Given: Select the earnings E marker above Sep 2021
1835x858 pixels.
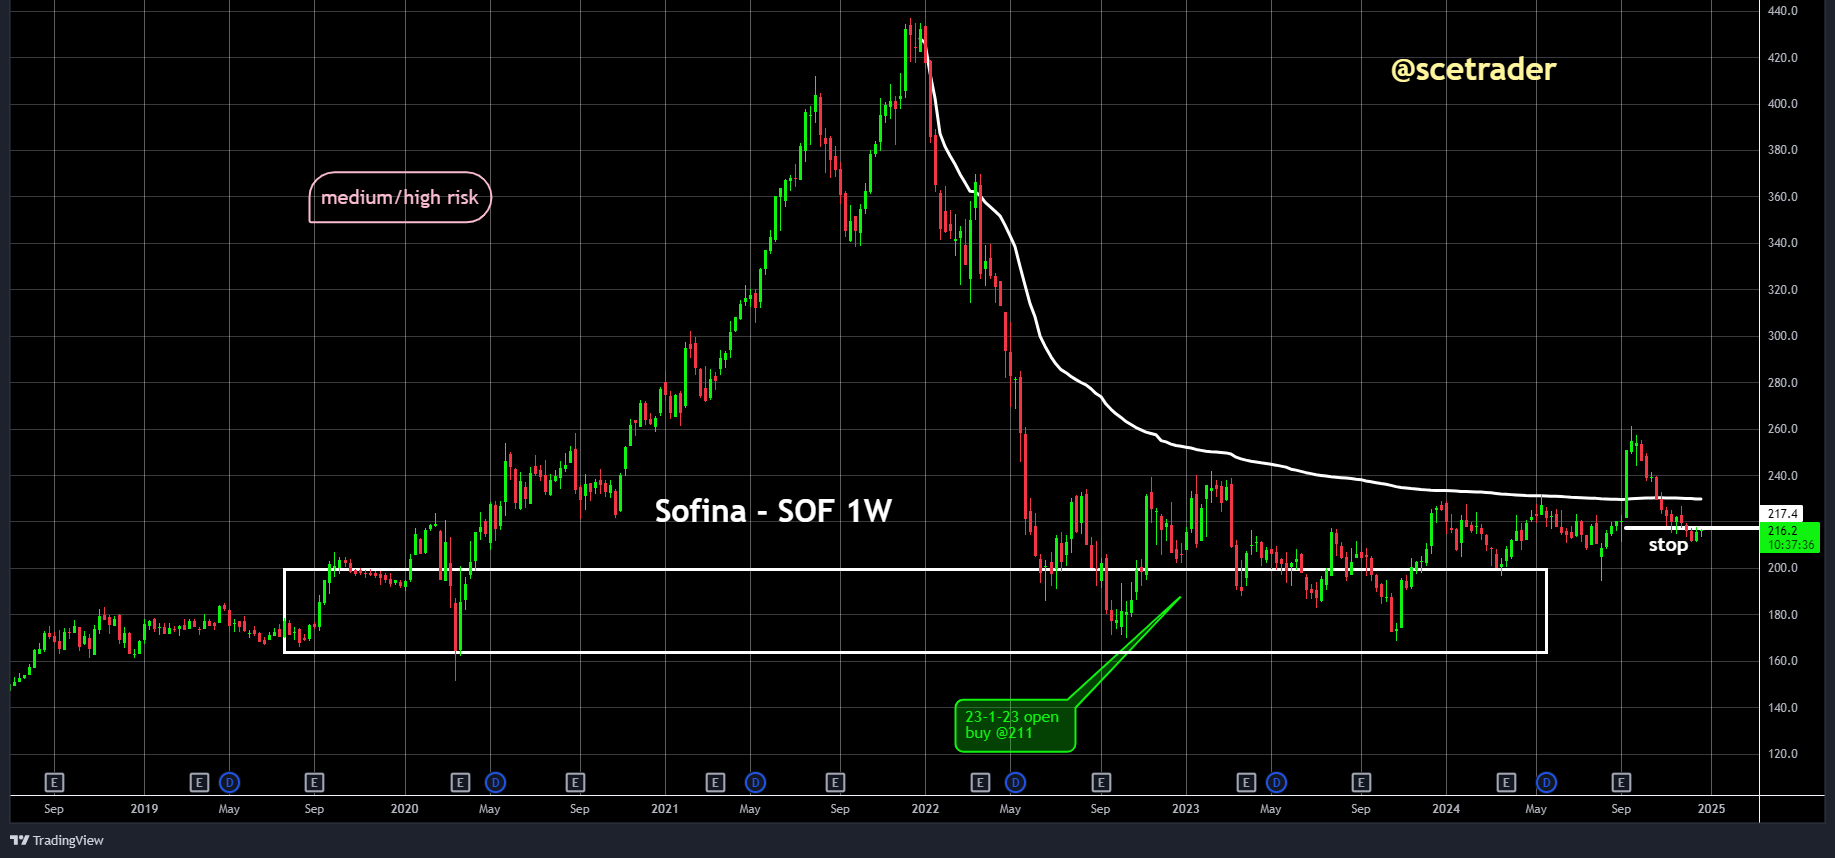Looking at the screenshot, I should (x=835, y=782).
